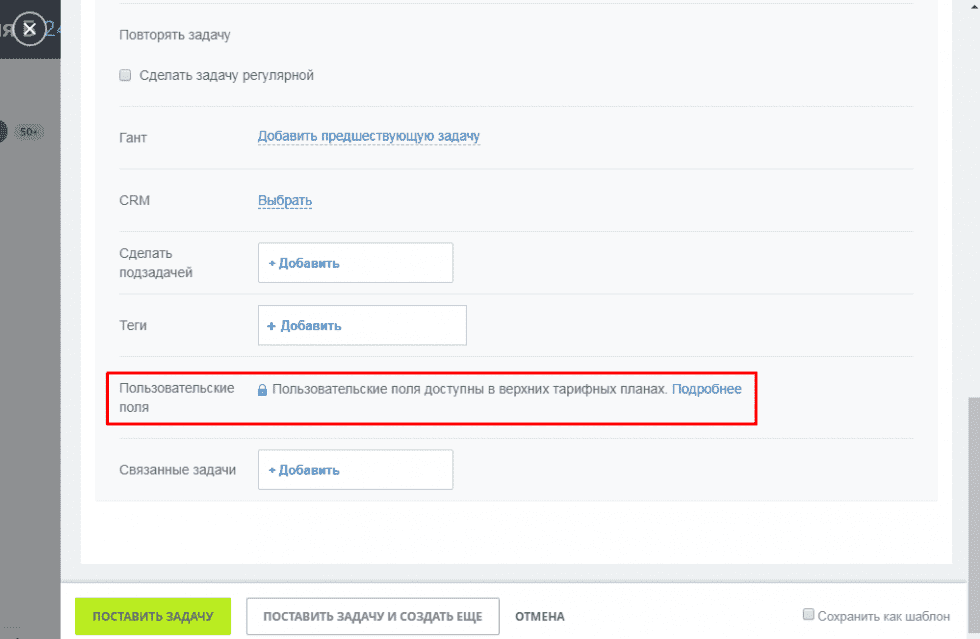Click the lock icon beside custom fields notice
The width and height of the screenshot is (980, 639).
point(262,390)
